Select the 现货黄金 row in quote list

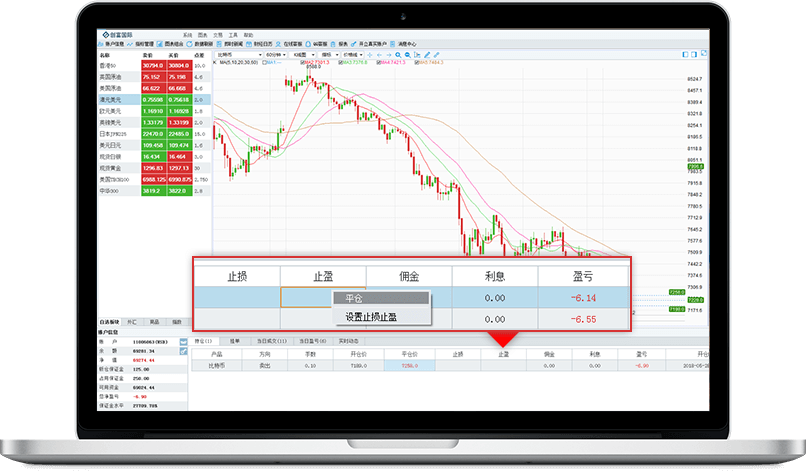click(140, 167)
